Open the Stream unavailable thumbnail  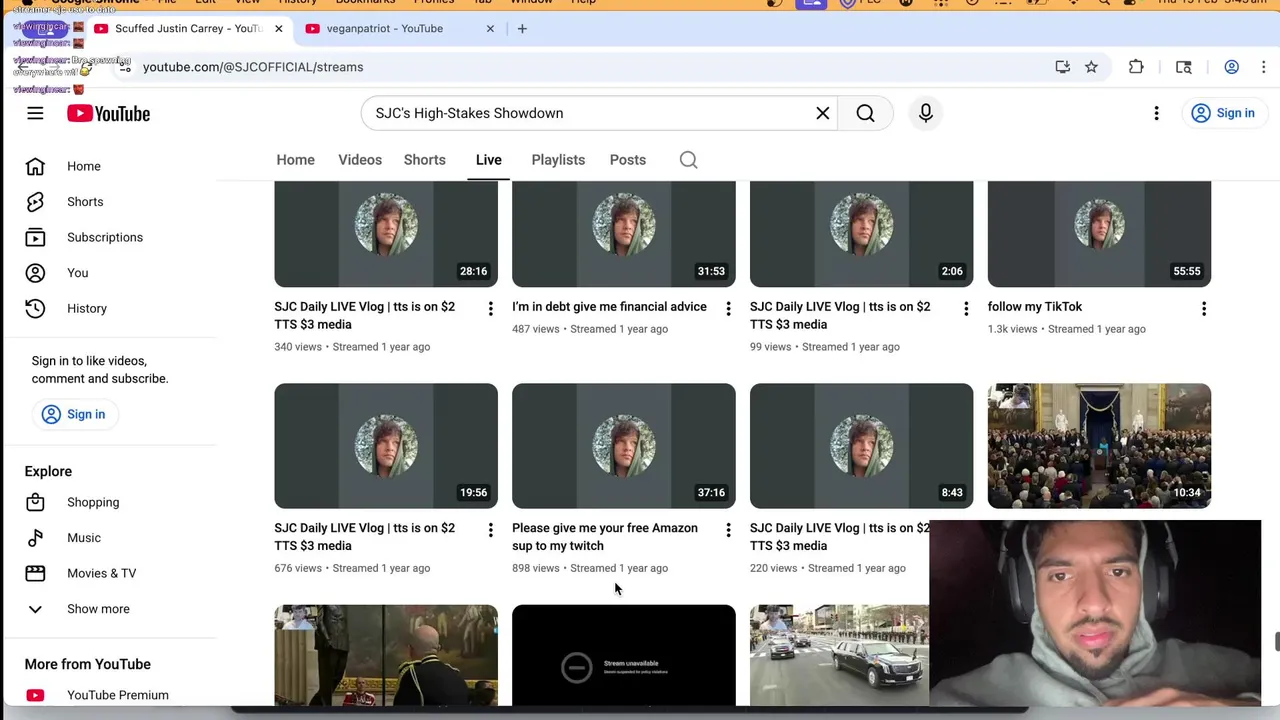coord(624,656)
